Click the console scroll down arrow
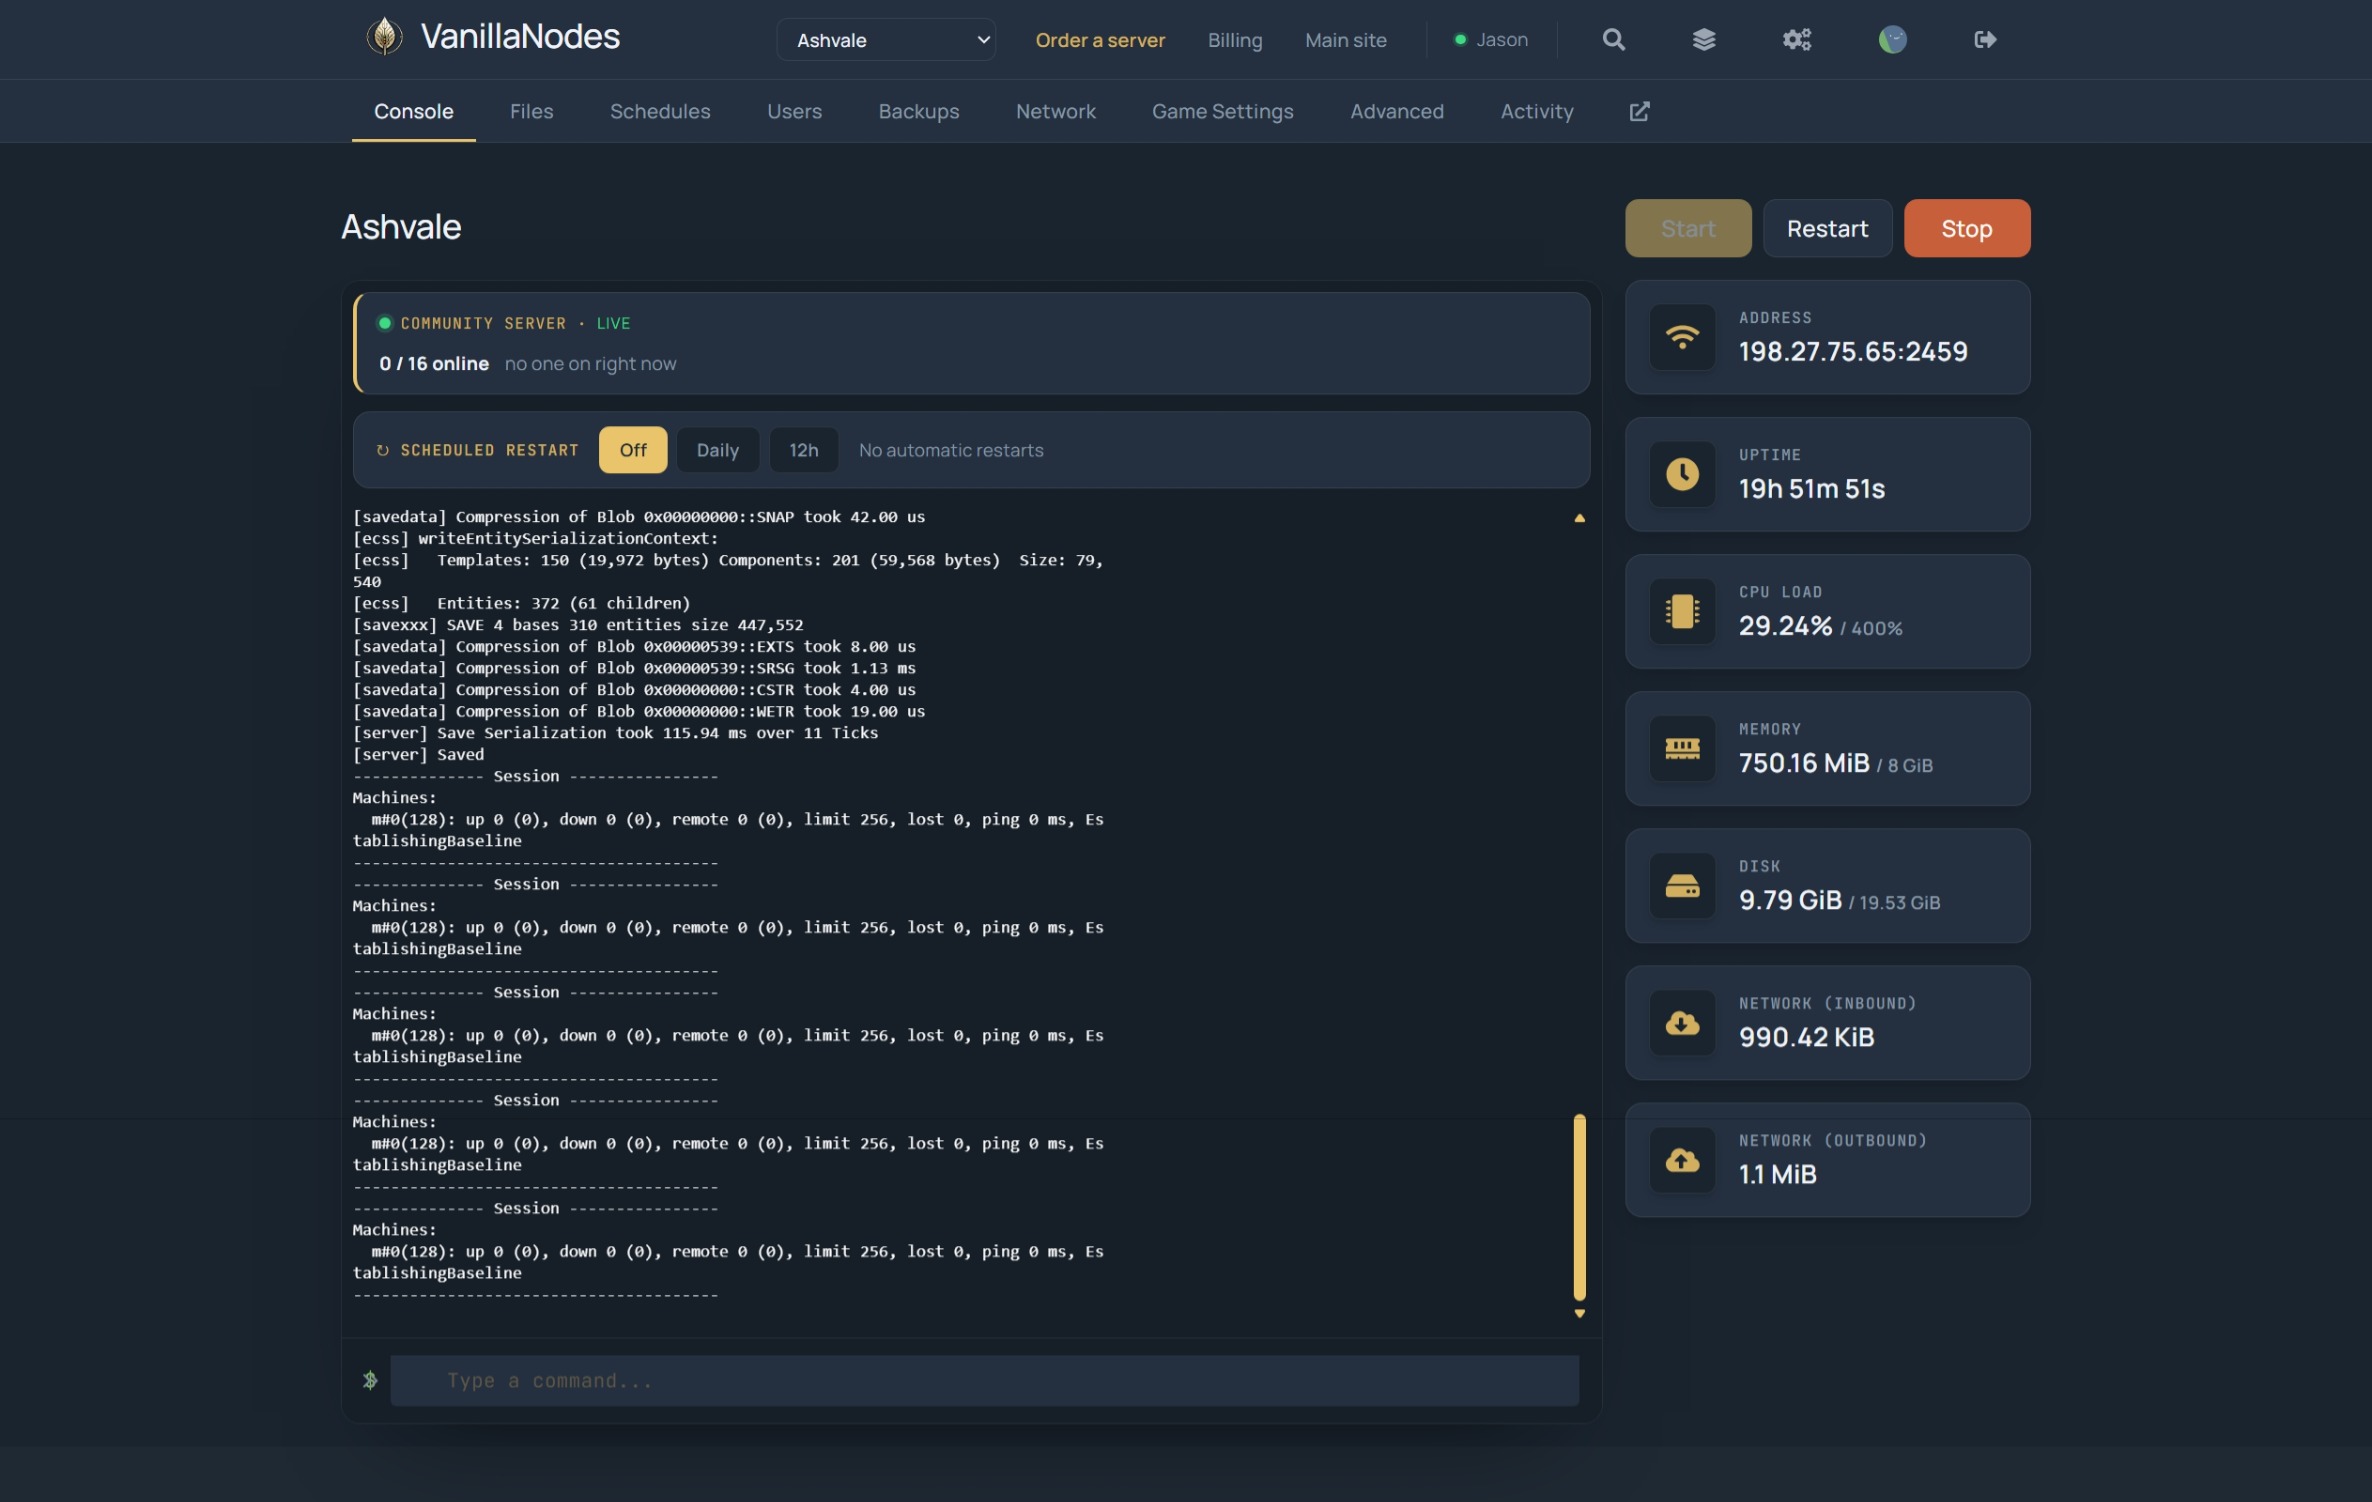Screen dimensions: 2372x1502 (1579, 1314)
